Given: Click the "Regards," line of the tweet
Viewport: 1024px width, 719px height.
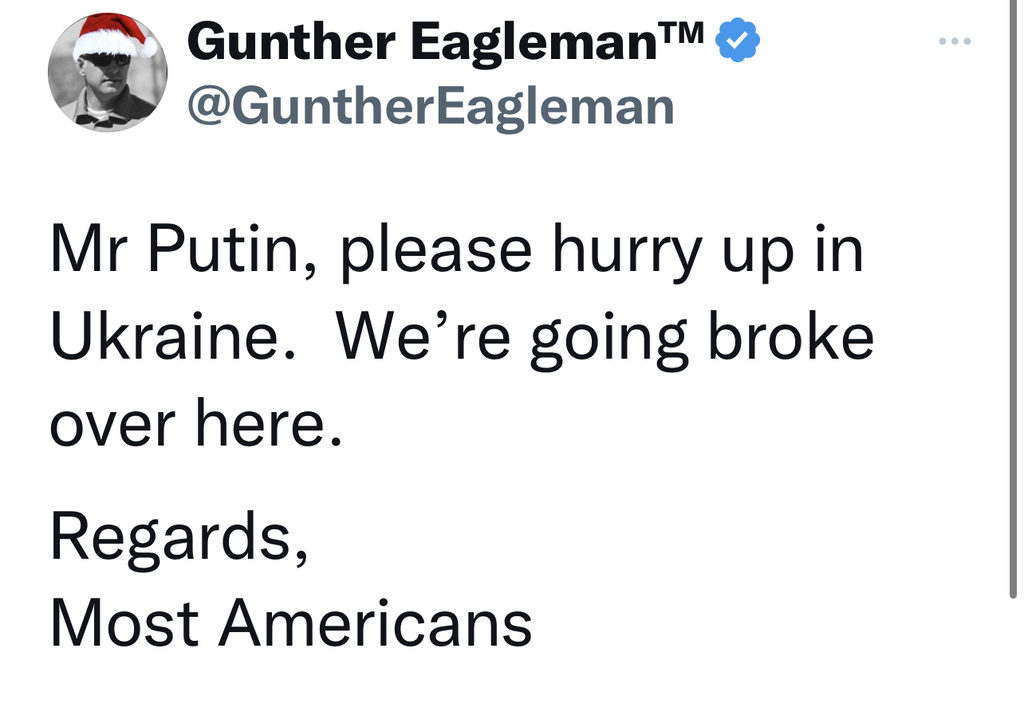Looking at the screenshot, I should pyautogui.click(x=179, y=537).
